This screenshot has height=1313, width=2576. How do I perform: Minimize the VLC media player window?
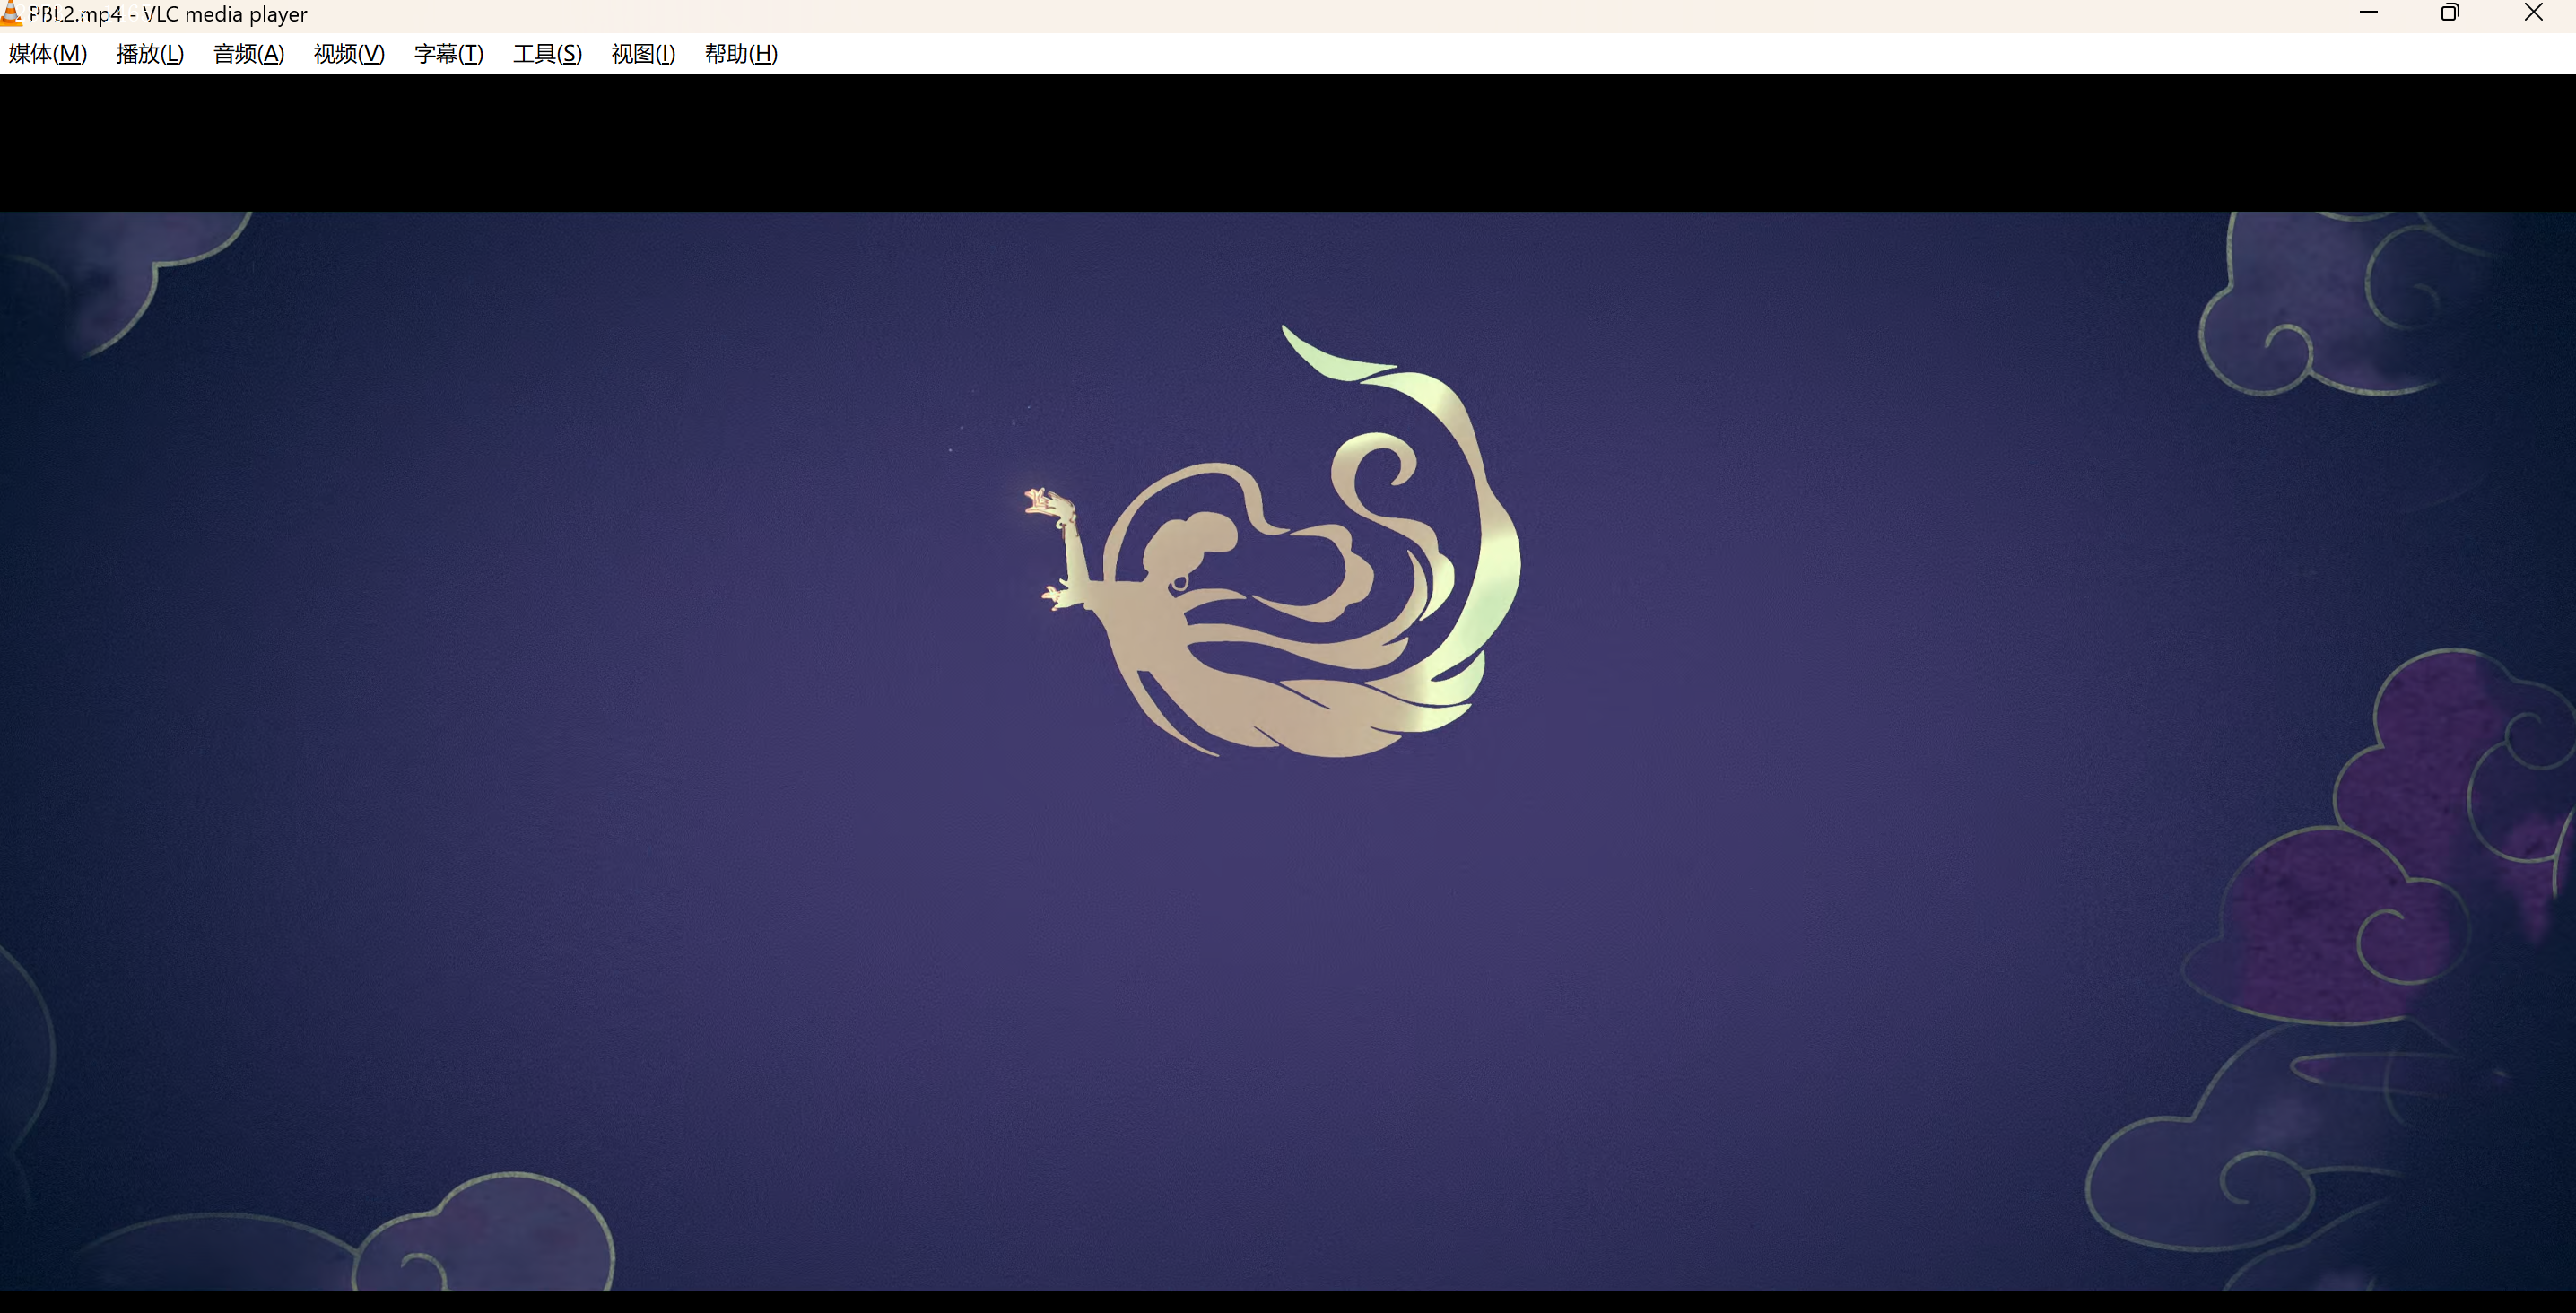coord(2368,13)
